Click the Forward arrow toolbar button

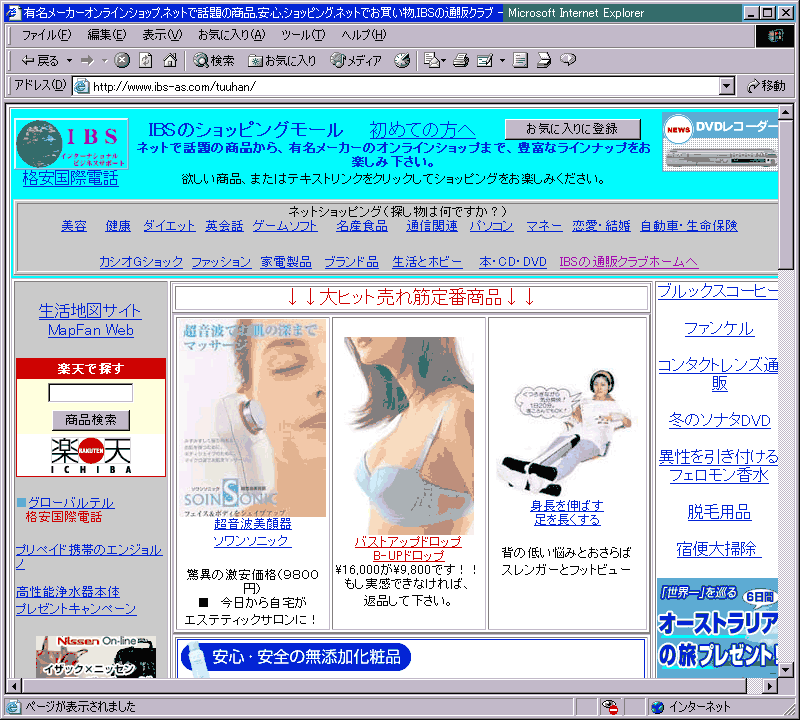(x=87, y=60)
